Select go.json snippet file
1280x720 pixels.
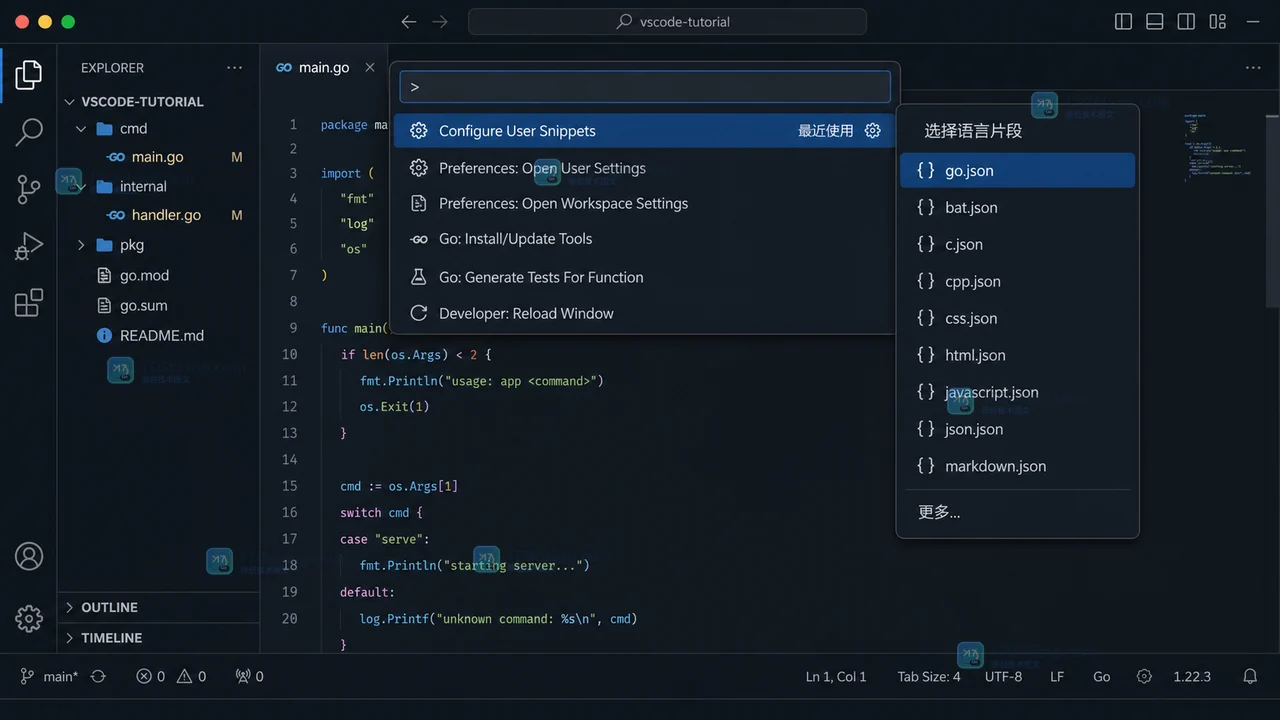[x=1017, y=170]
